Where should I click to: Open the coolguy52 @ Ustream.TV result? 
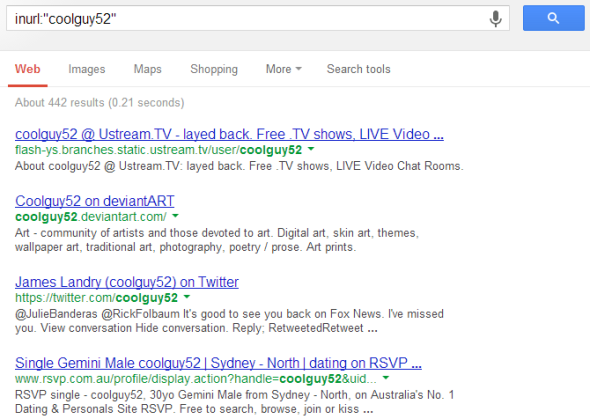[x=229, y=134]
